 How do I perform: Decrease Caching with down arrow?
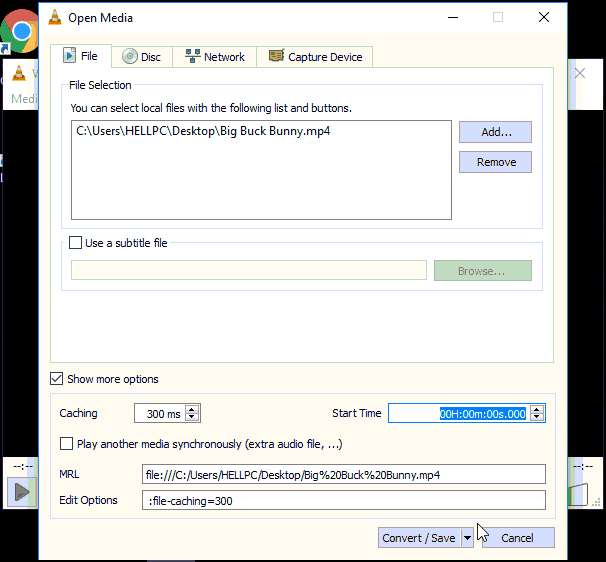coord(192,417)
